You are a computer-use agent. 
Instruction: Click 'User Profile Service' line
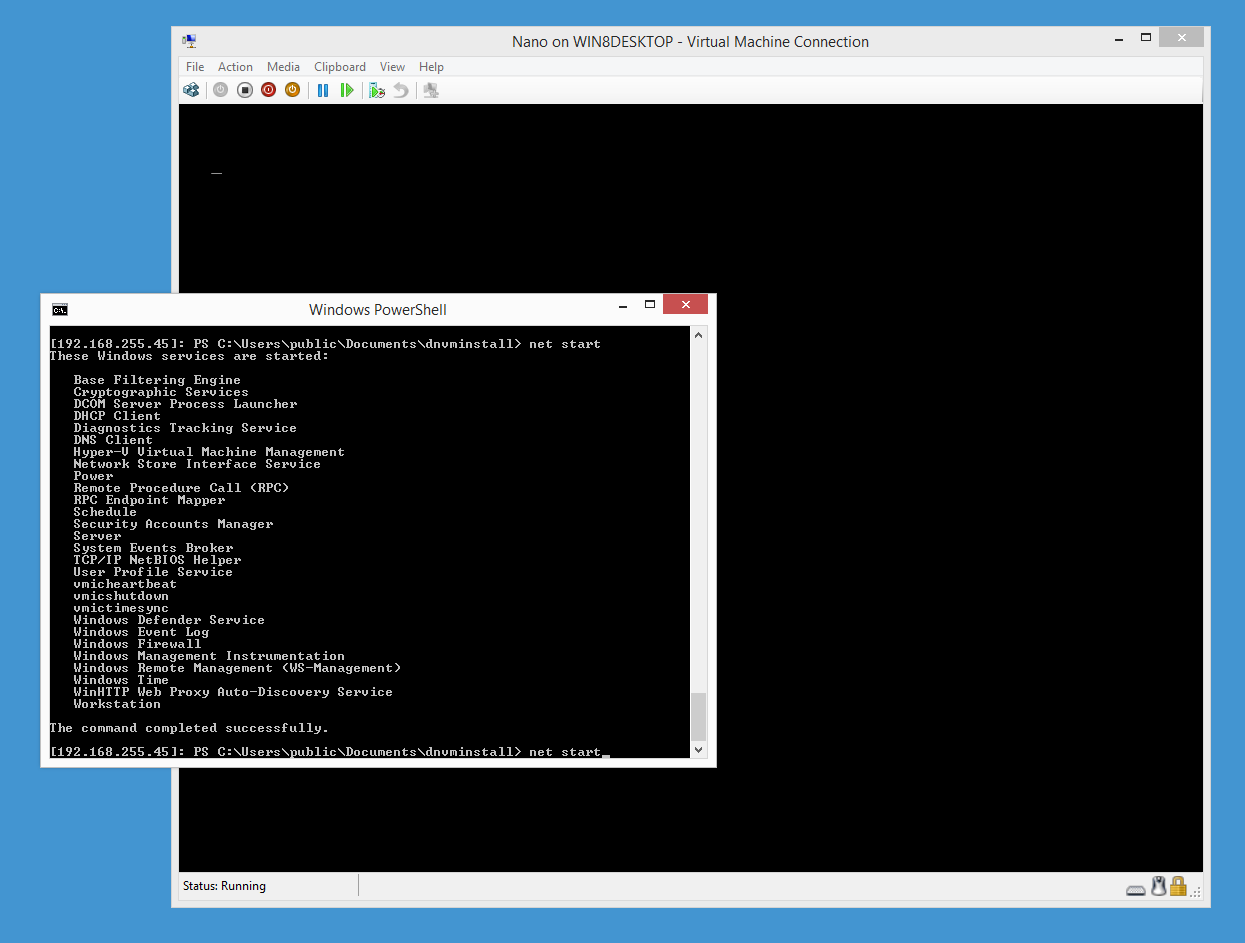tap(153, 572)
